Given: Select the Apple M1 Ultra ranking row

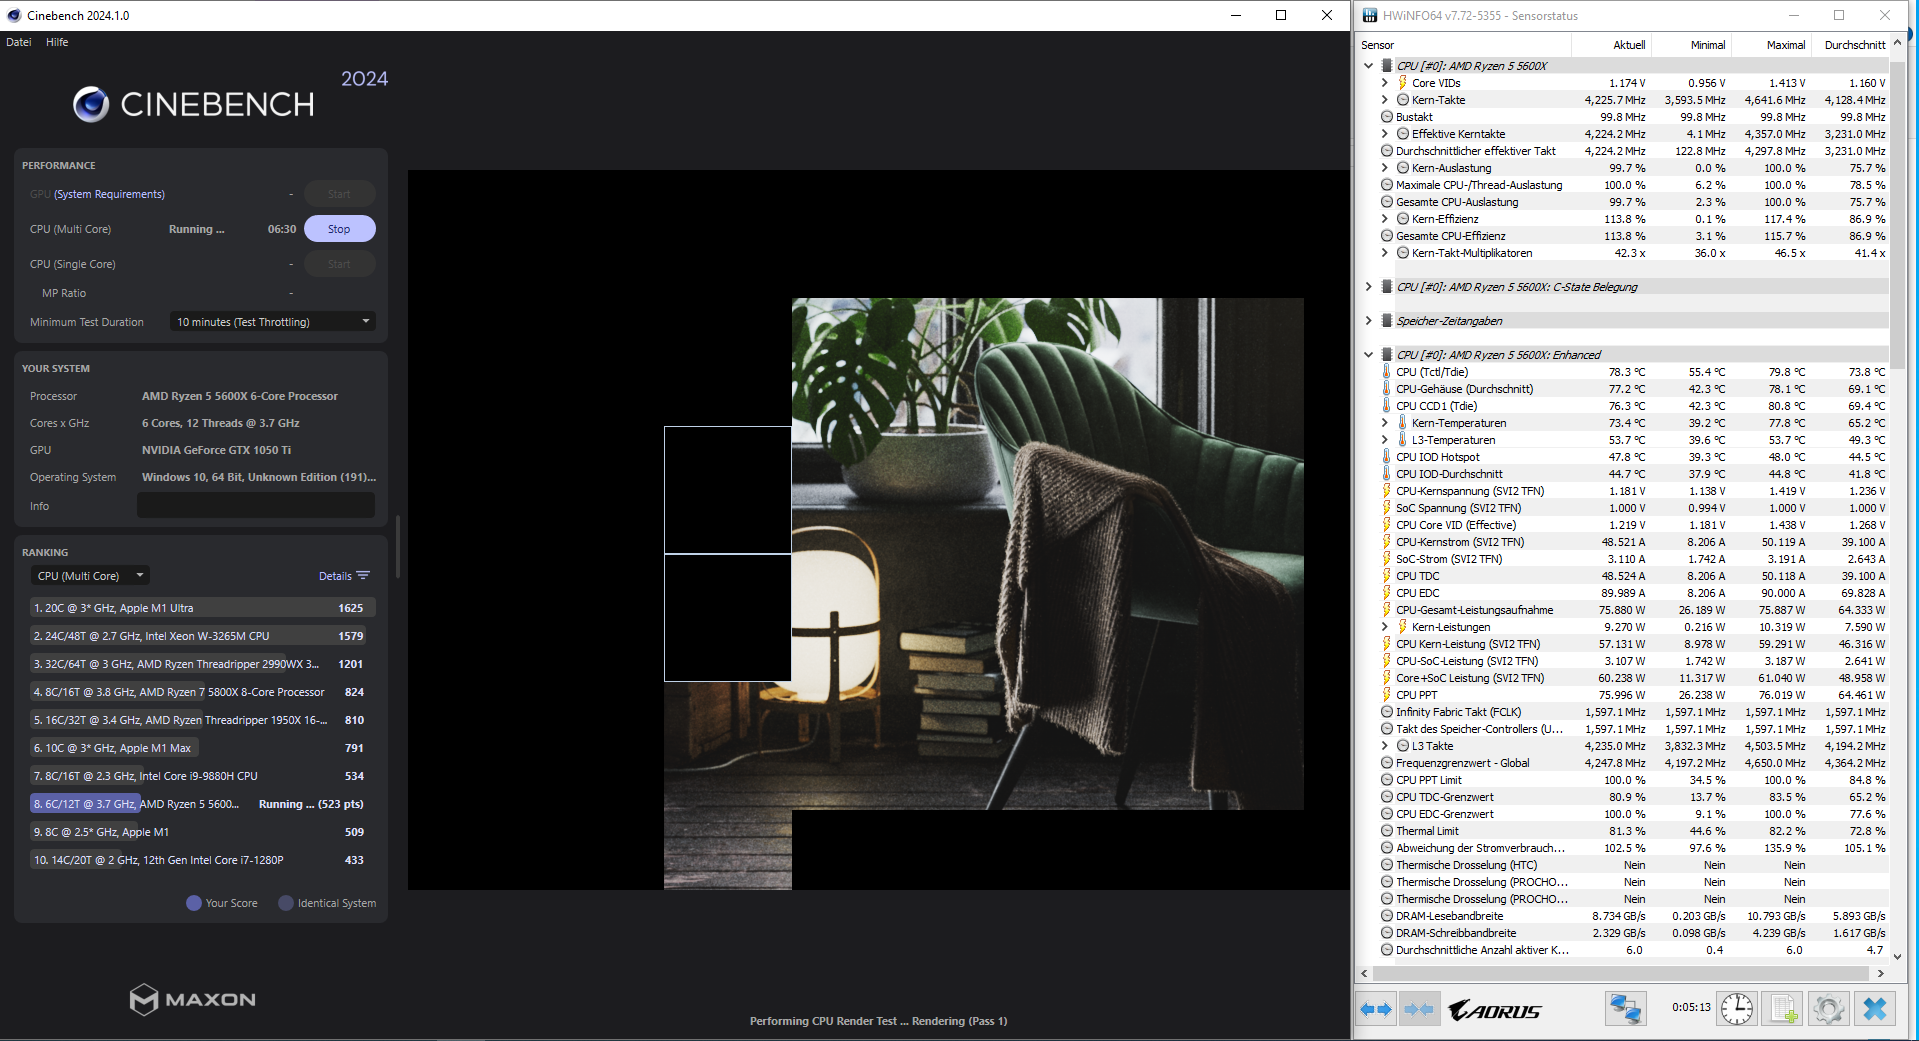Looking at the screenshot, I should tap(203, 608).
